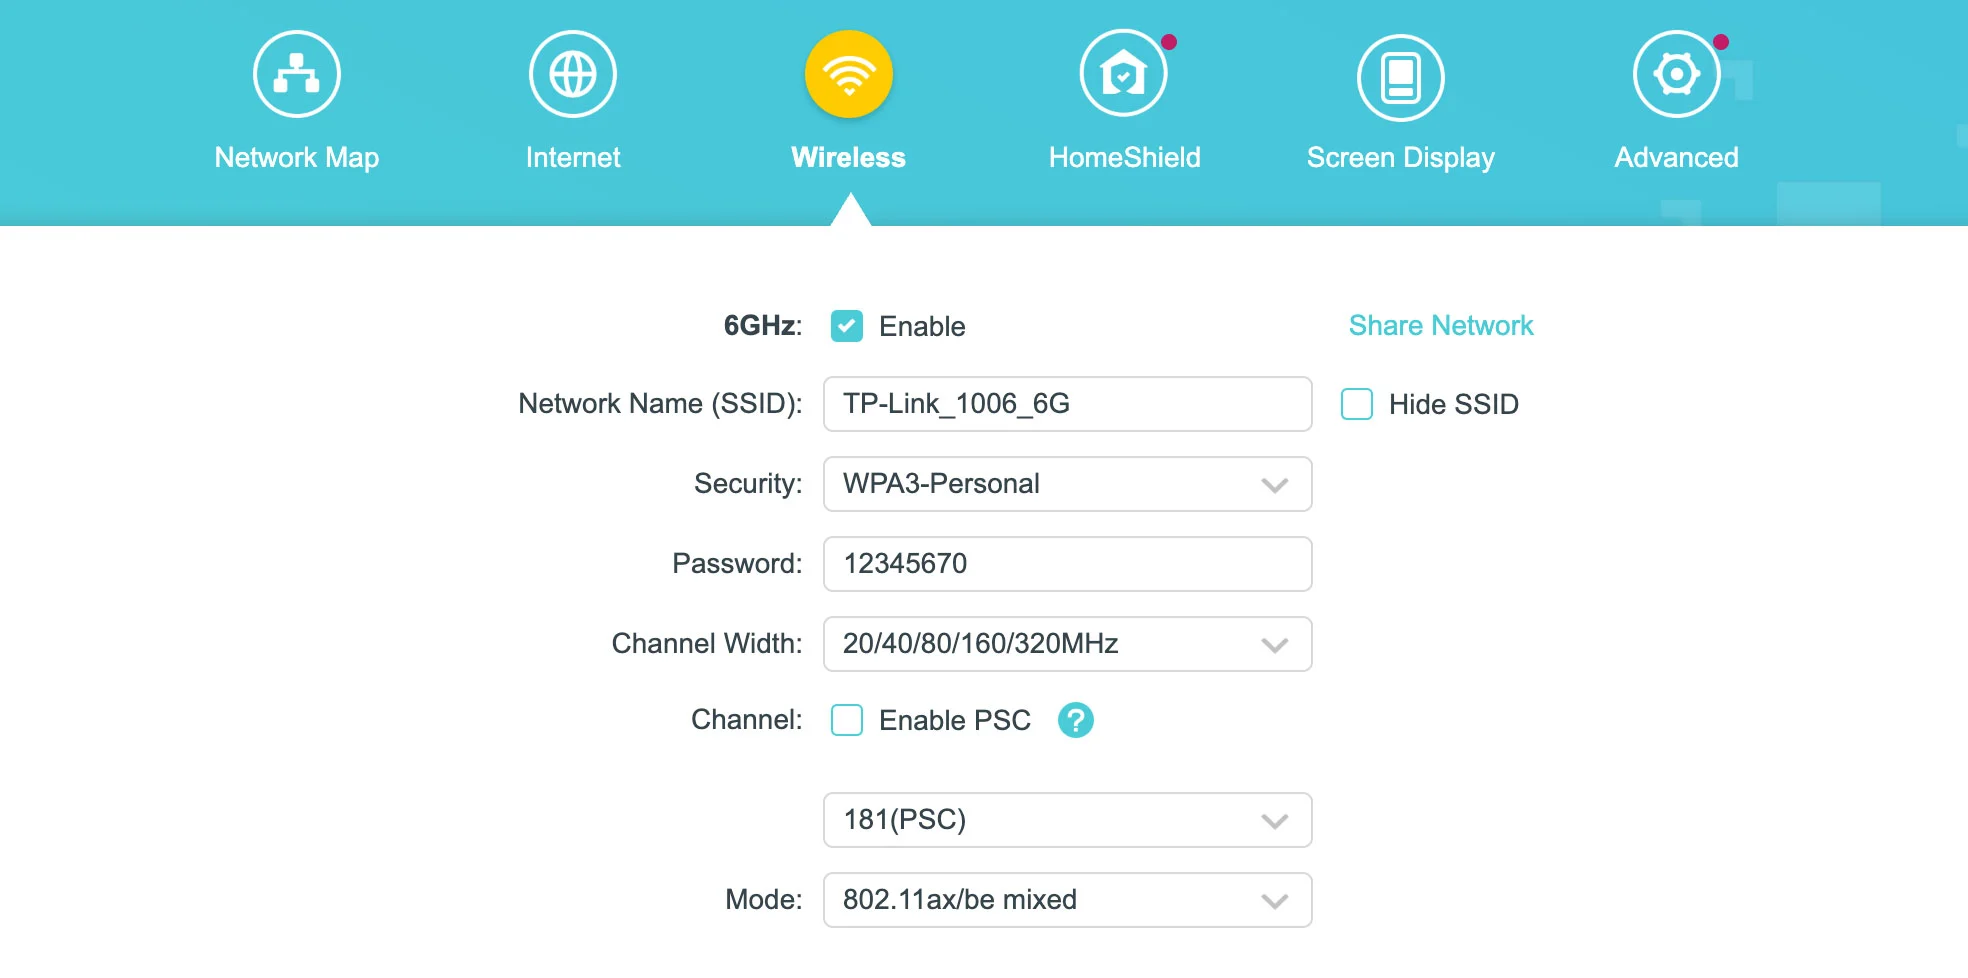Click the PSC help question mark icon

coord(1076,720)
